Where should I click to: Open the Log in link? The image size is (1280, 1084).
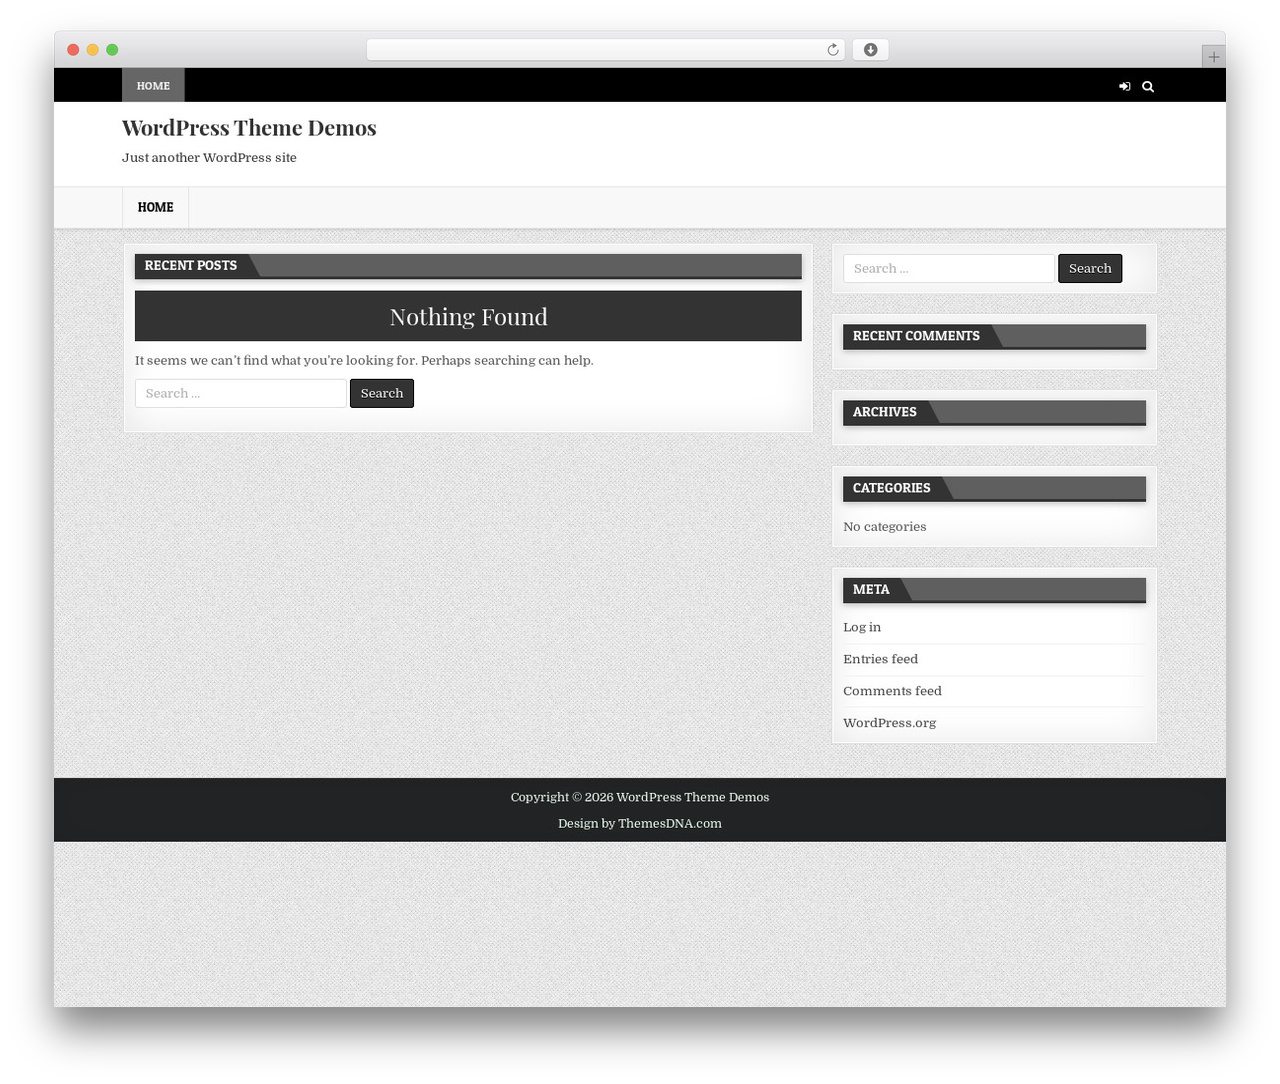[x=862, y=627]
